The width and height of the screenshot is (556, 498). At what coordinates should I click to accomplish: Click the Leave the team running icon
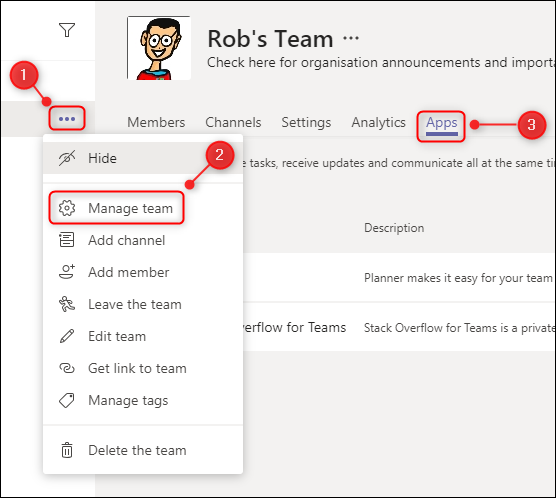click(x=67, y=304)
